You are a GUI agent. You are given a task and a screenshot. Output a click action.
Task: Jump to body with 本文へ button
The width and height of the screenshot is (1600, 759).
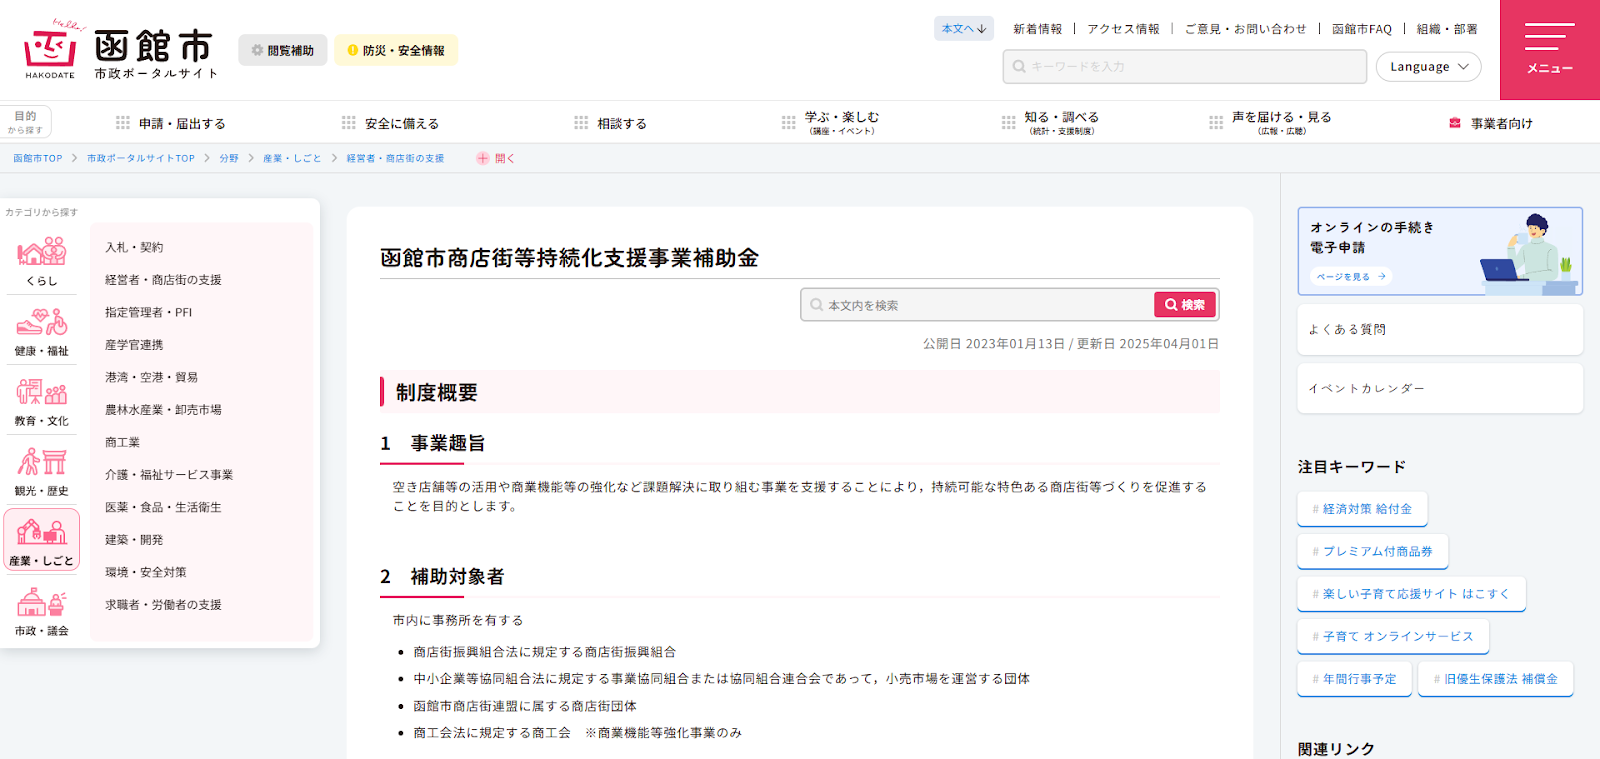click(964, 28)
